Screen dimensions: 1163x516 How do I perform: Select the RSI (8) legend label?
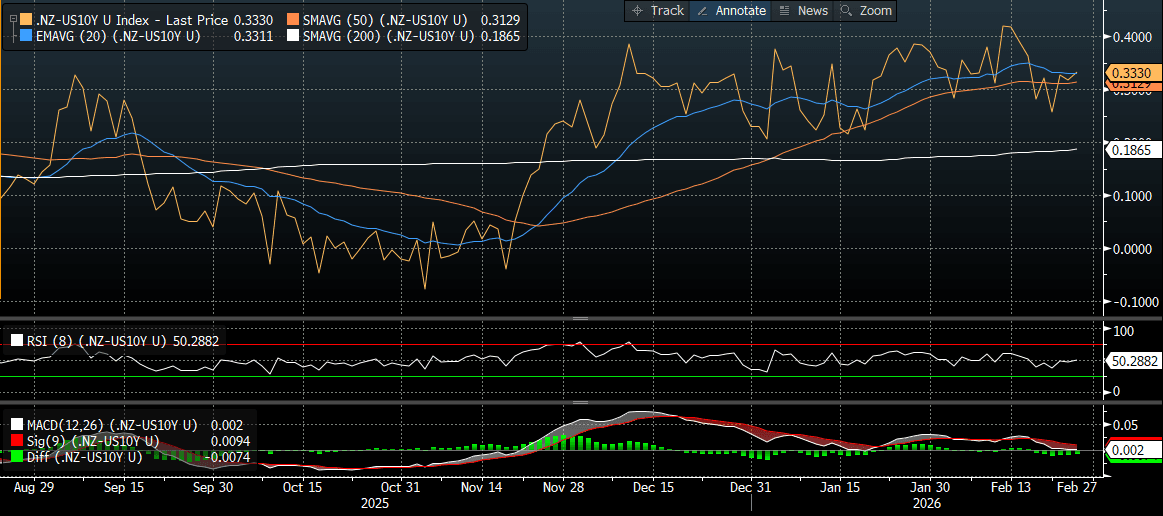[x=96, y=341]
